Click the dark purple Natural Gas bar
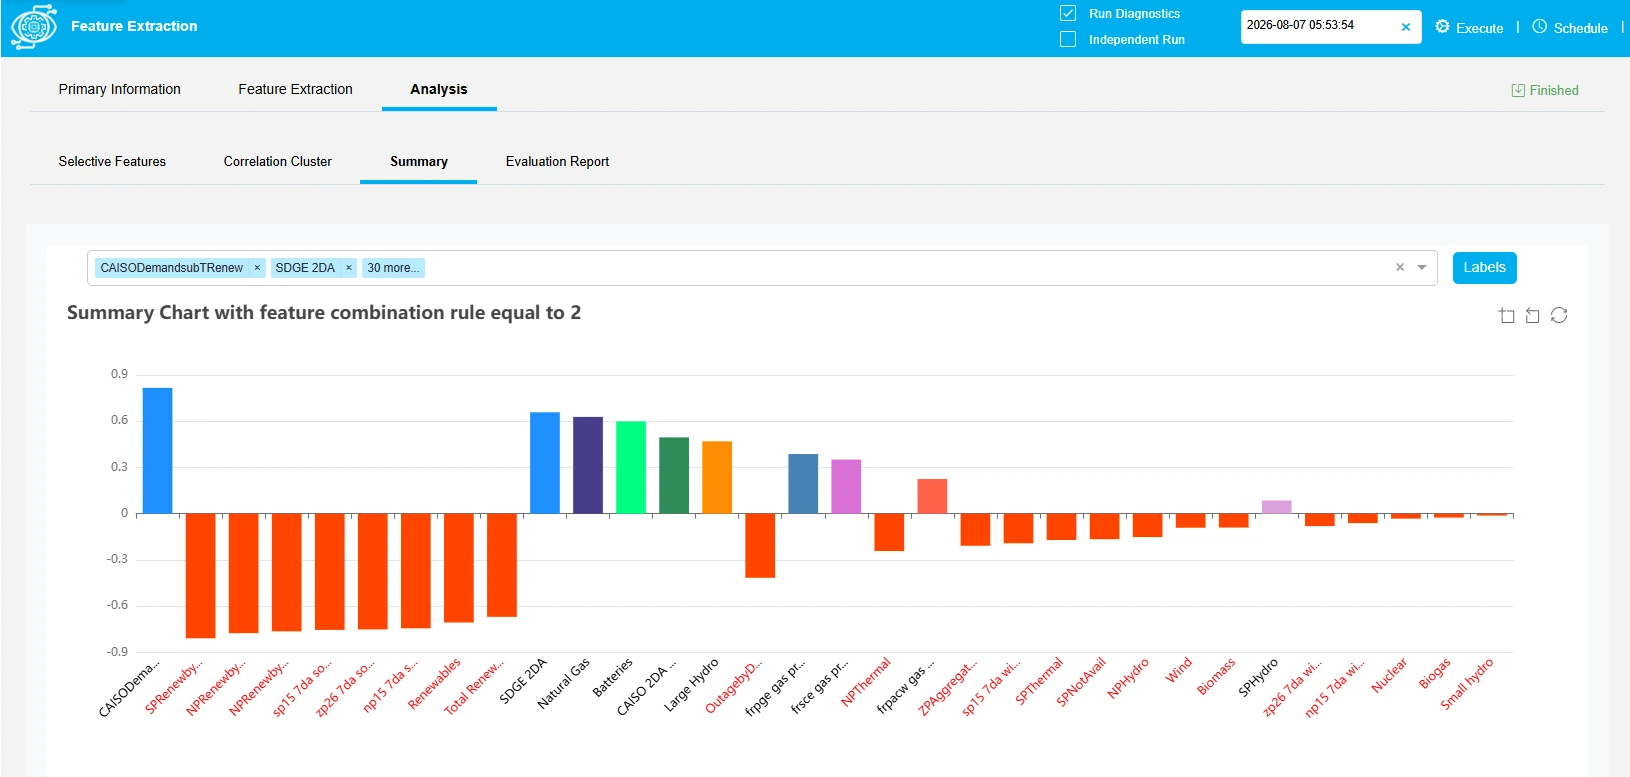The image size is (1630, 777). [x=588, y=465]
